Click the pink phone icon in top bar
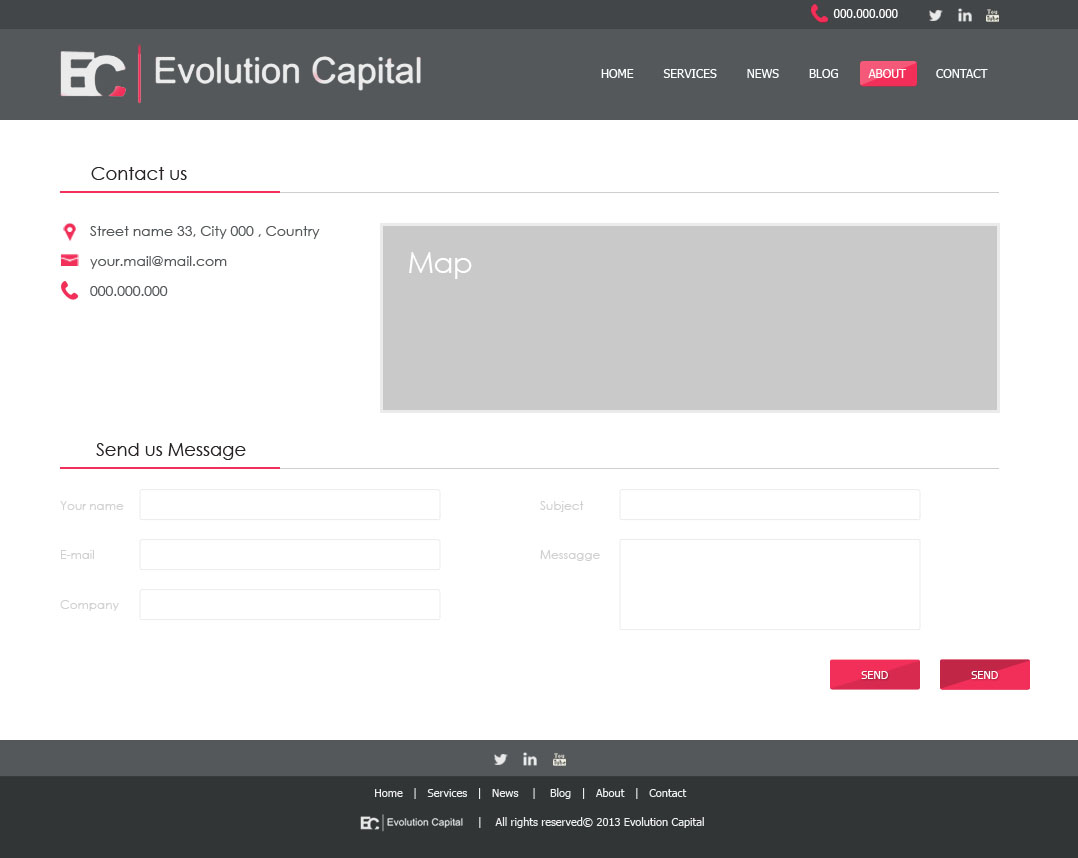The width and height of the screenshot is (1078, 858). click(x=819, y=13)
